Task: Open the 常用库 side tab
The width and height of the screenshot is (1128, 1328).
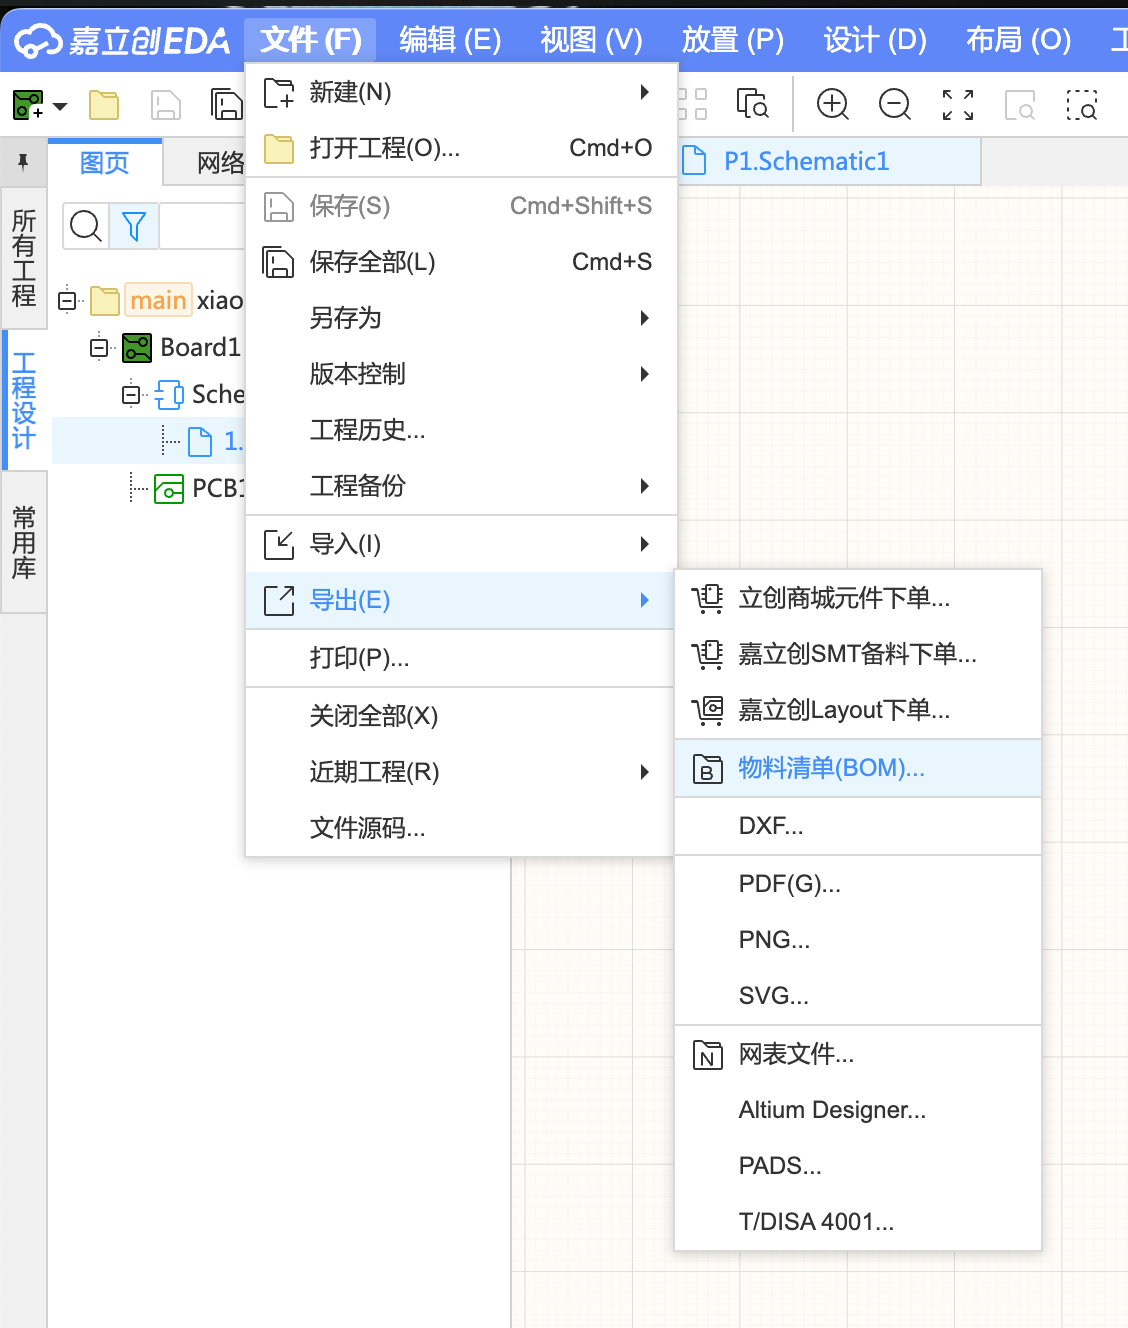Action: click(24, 542)
